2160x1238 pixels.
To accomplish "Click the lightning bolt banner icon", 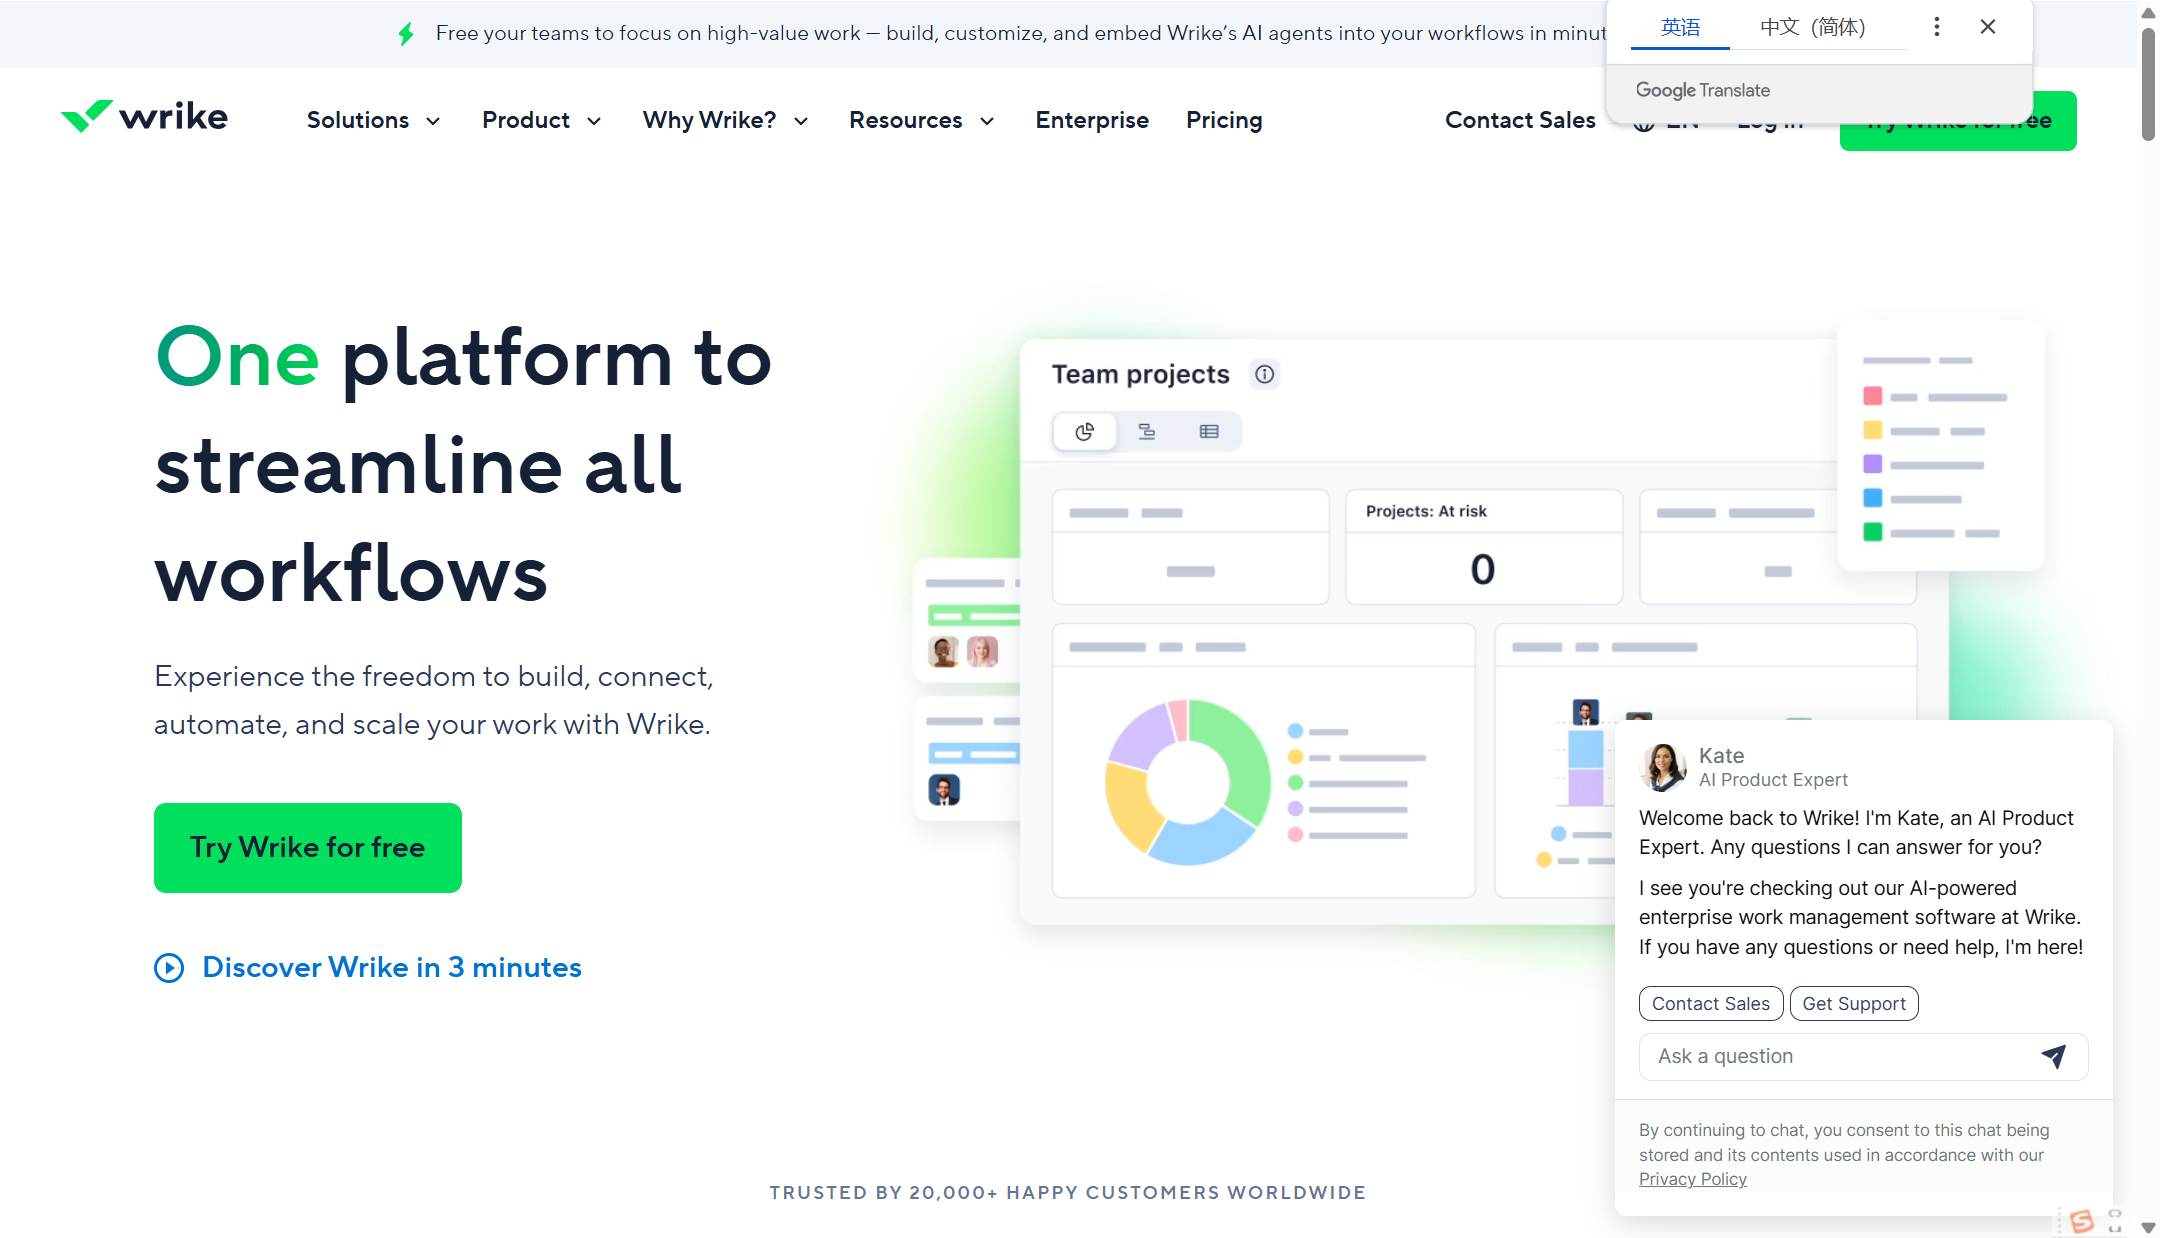I will [406, 34].
